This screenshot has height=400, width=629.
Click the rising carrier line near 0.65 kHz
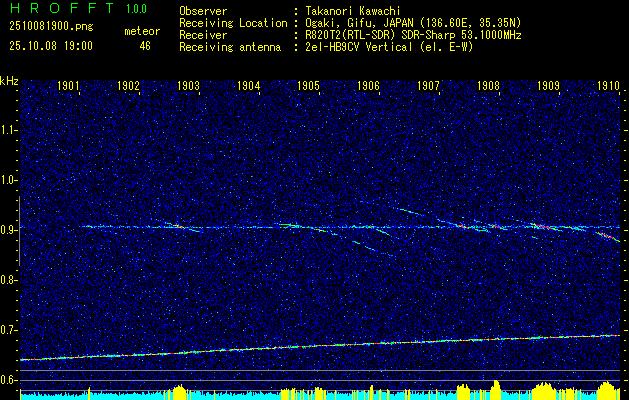320,347
